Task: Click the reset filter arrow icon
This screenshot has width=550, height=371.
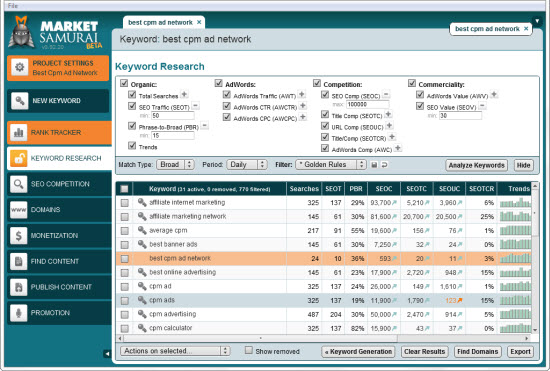Action: pos(384,165)
